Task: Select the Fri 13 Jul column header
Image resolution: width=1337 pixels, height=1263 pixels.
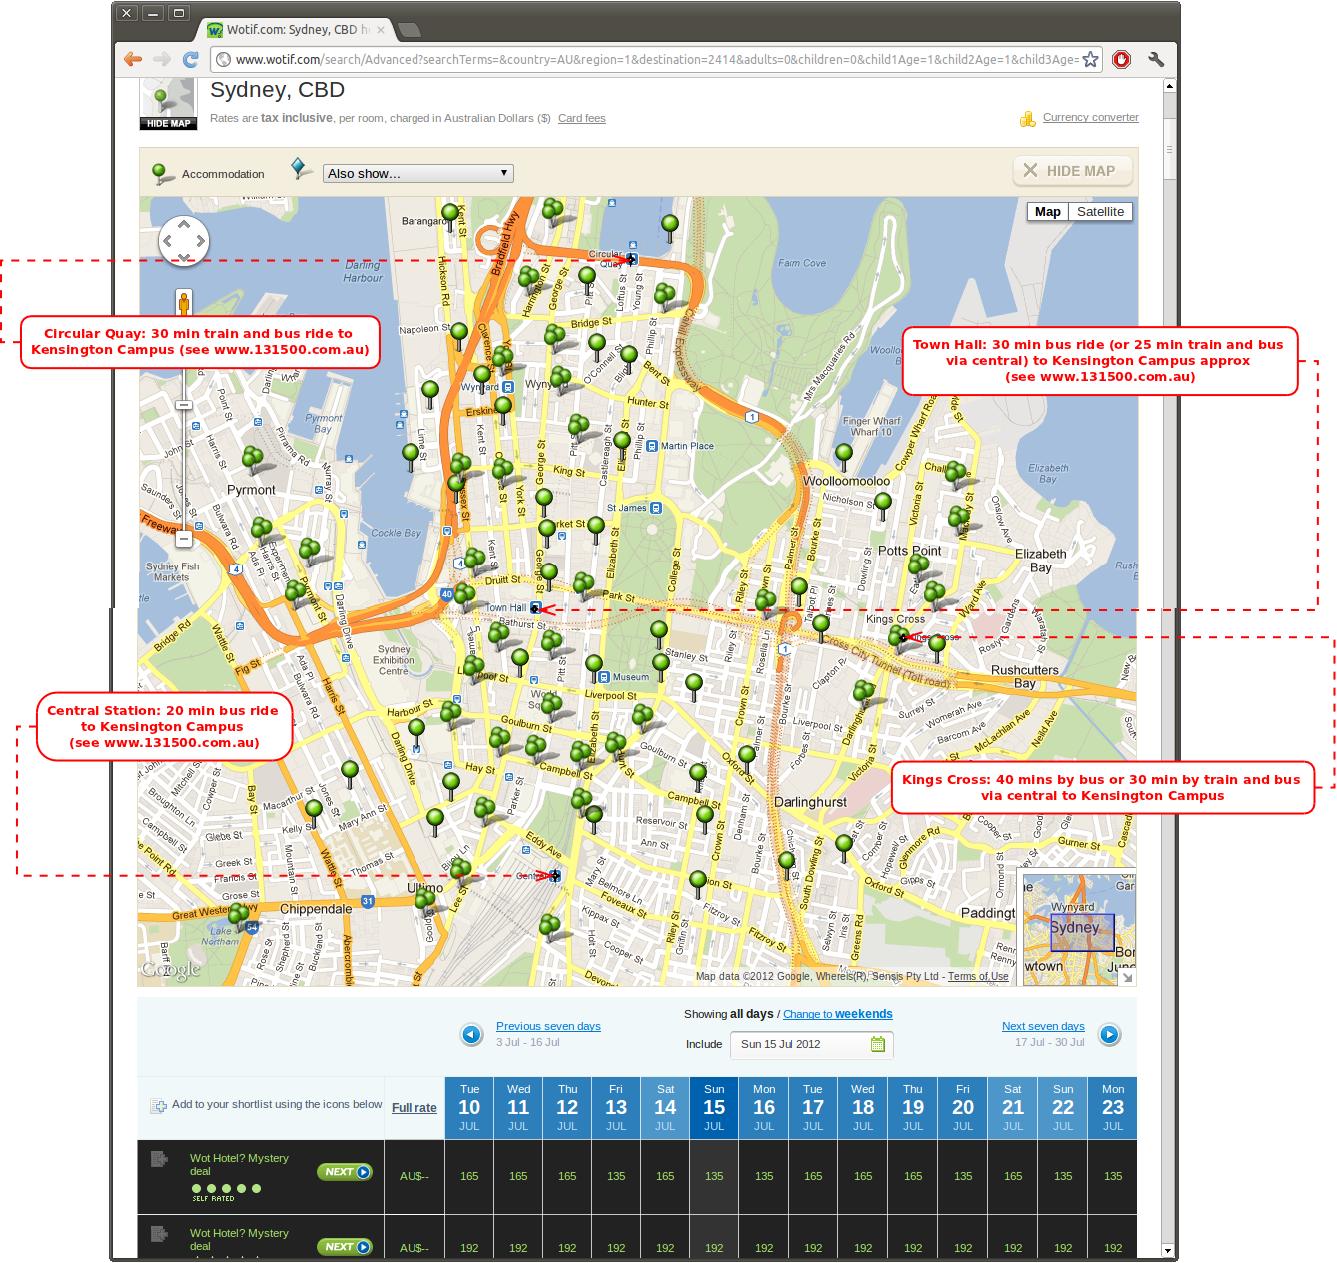Action: pyautogui.click(x=616, y=1108)
